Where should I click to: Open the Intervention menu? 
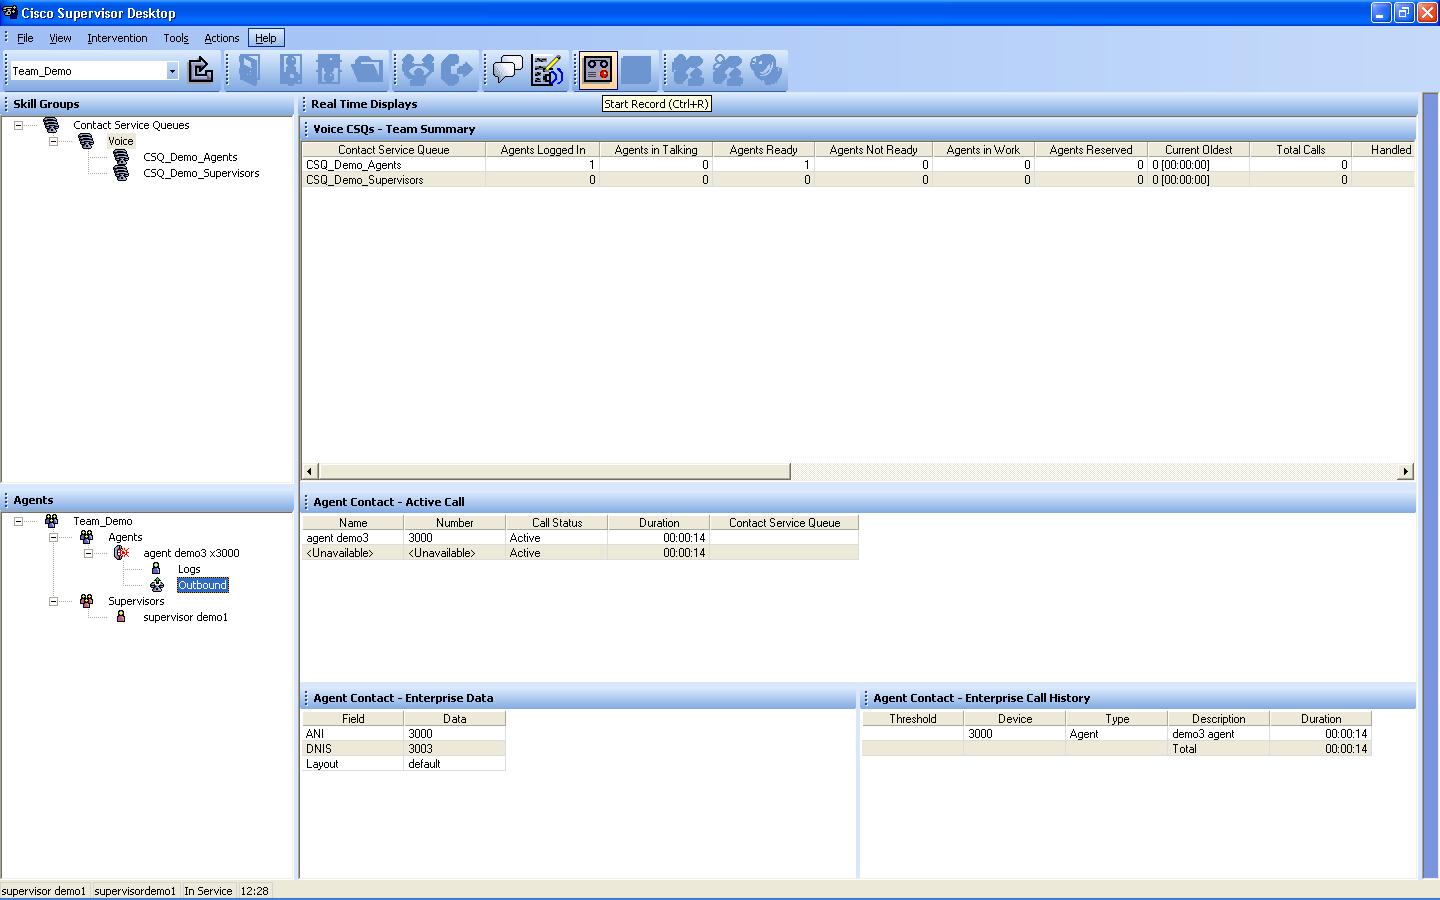(x=117, y=38)
